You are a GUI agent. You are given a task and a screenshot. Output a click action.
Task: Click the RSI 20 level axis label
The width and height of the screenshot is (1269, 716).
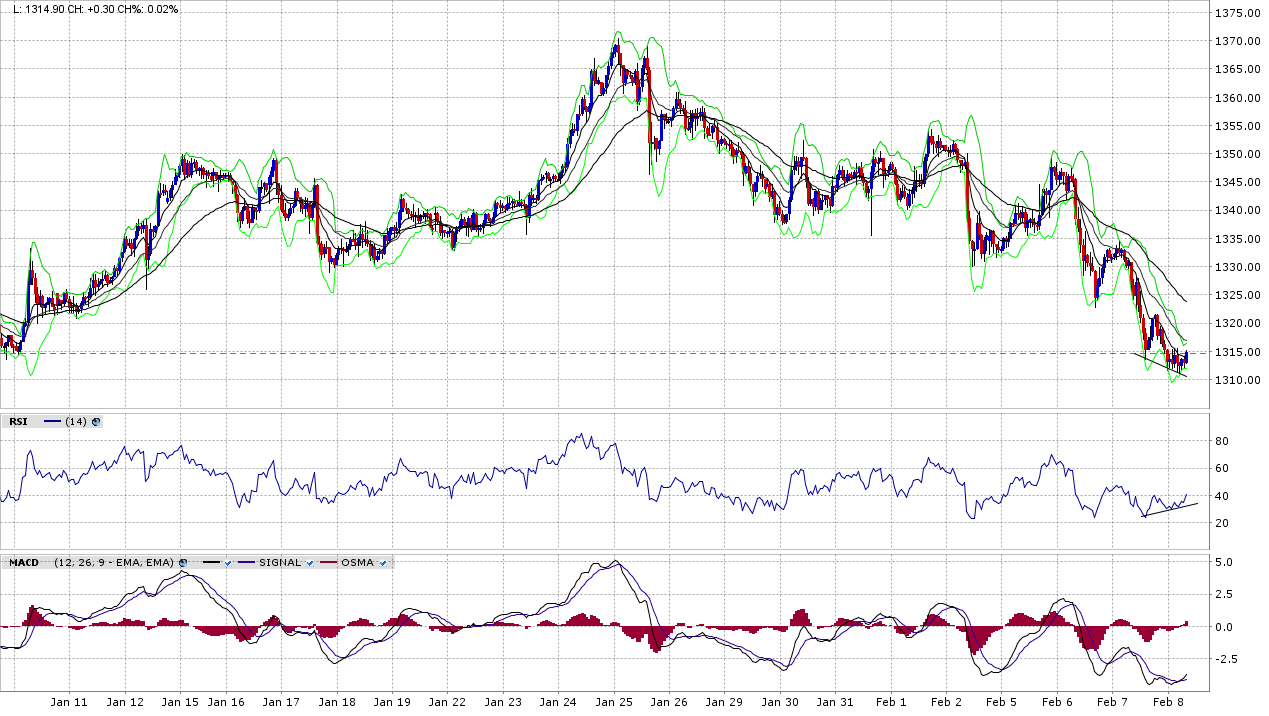(1221, 523)
